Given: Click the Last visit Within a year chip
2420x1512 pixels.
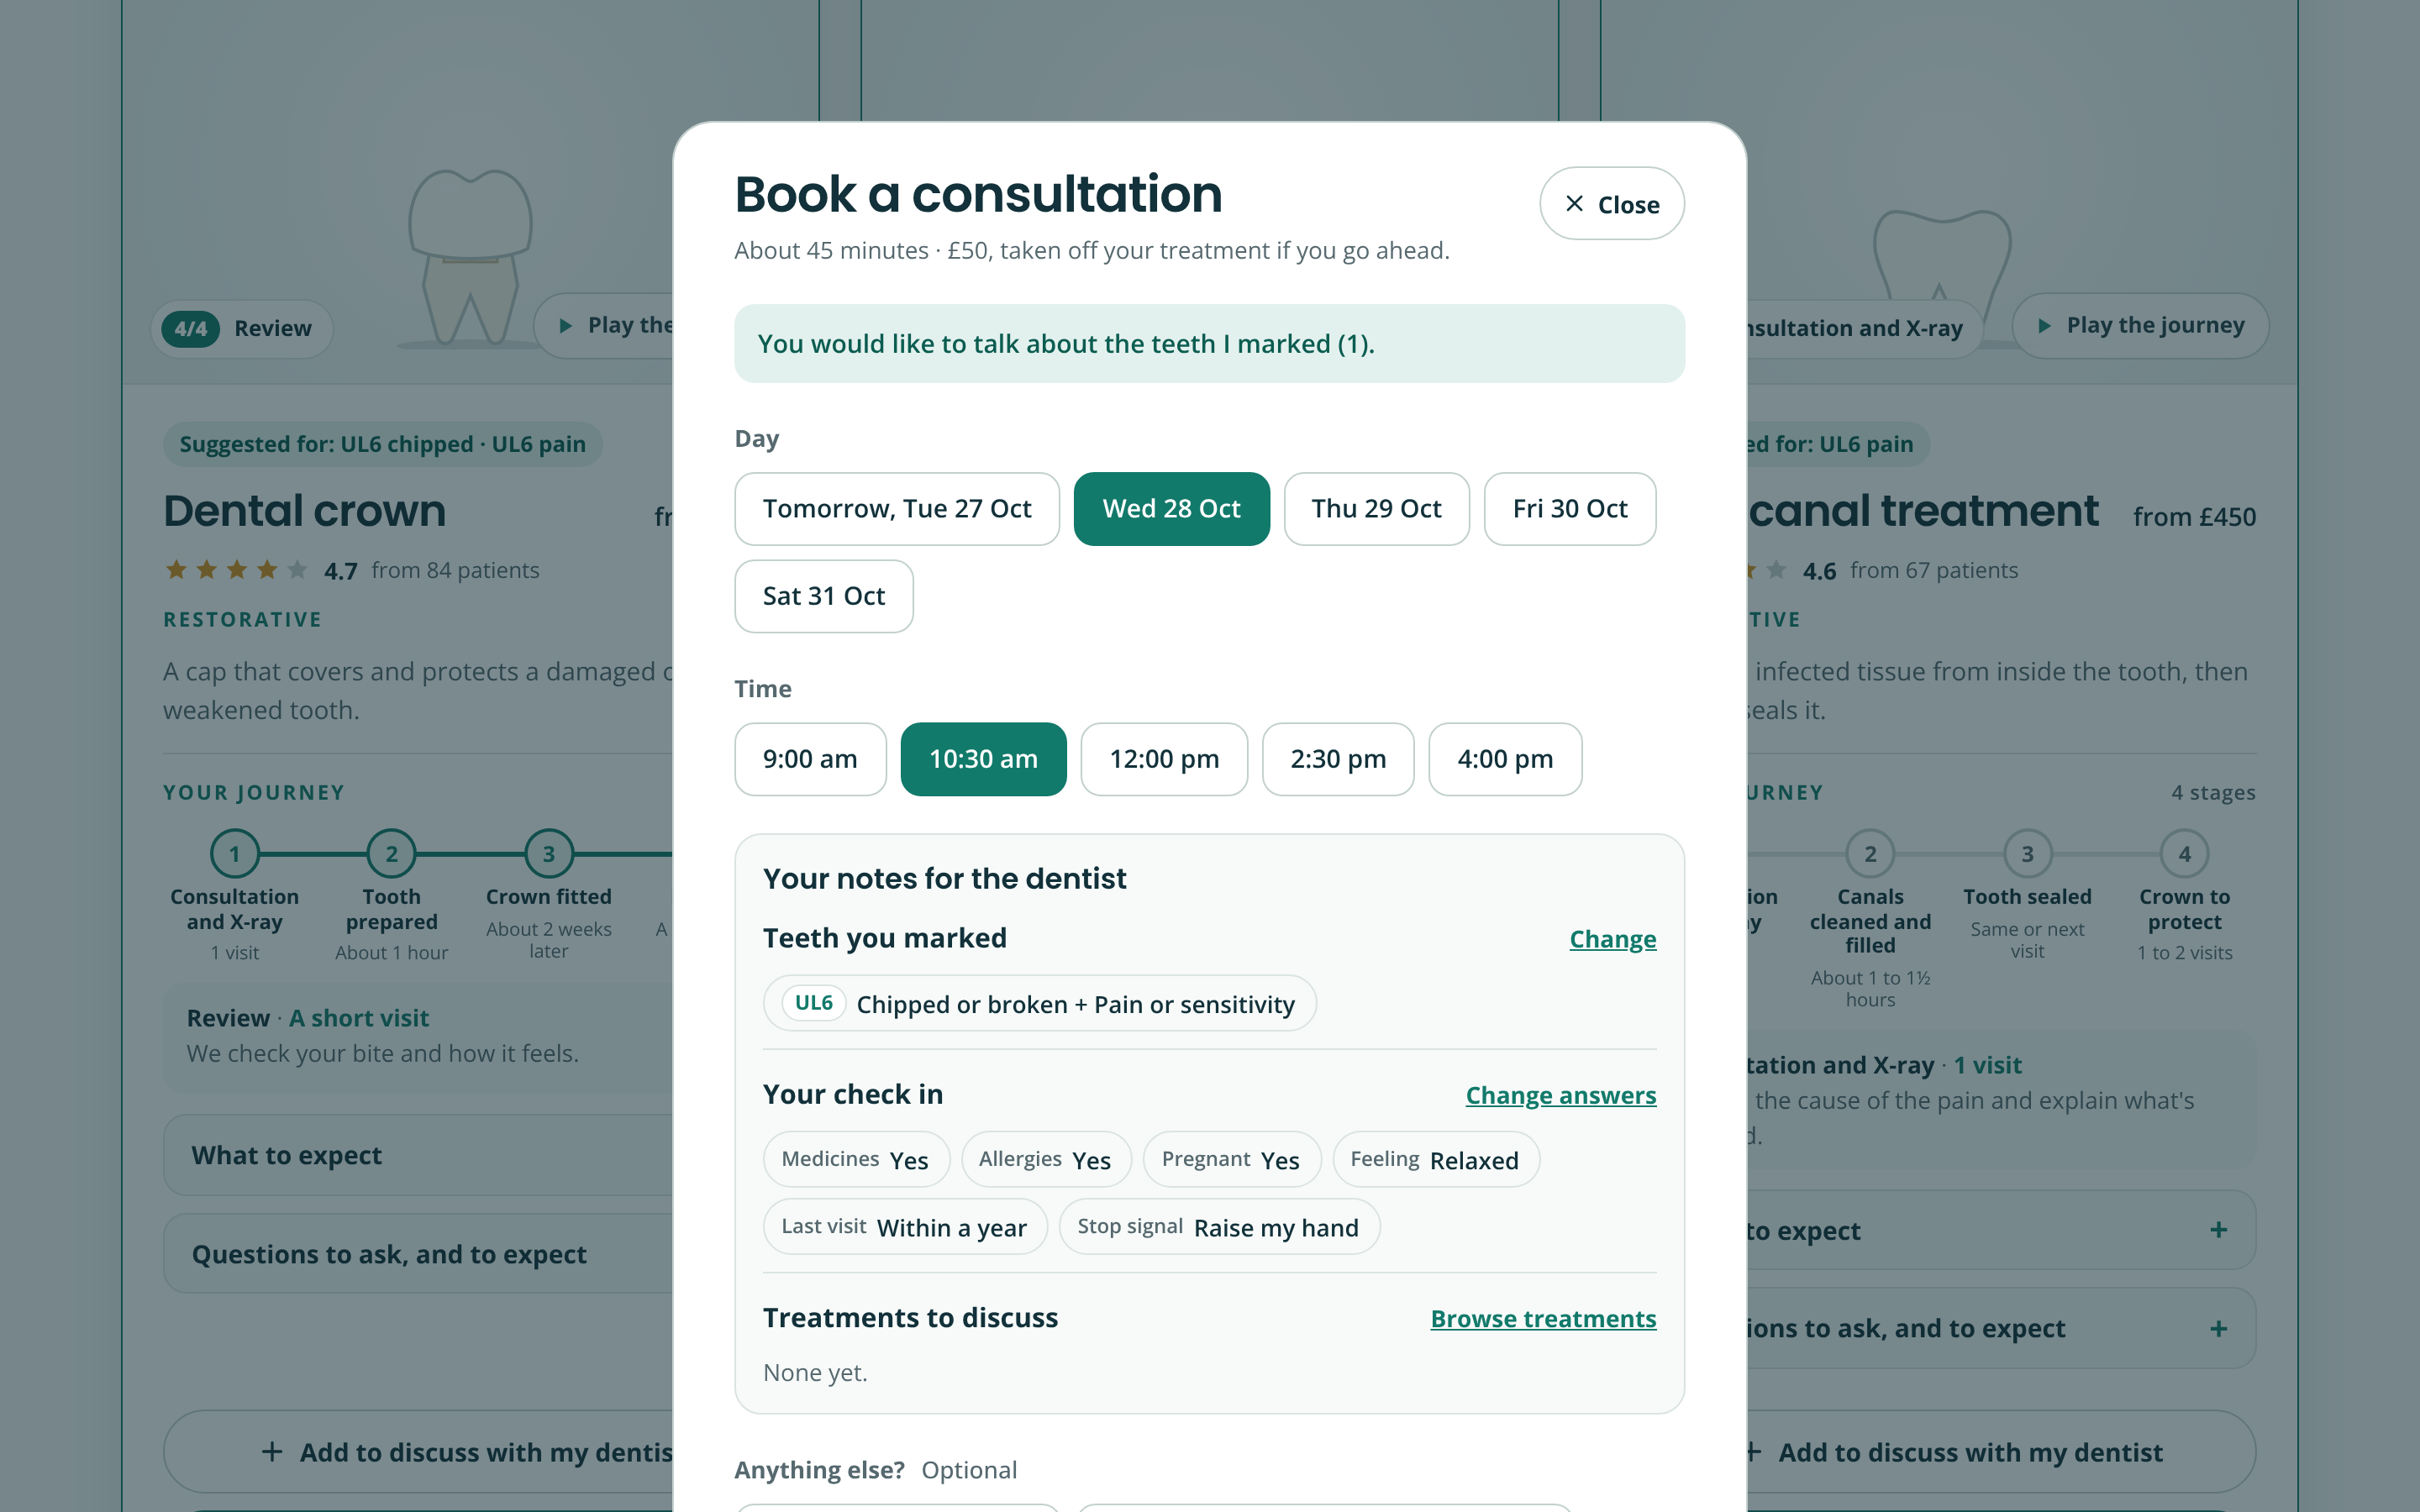Looking at the screenshot, I should click(x=905, y=1227).
